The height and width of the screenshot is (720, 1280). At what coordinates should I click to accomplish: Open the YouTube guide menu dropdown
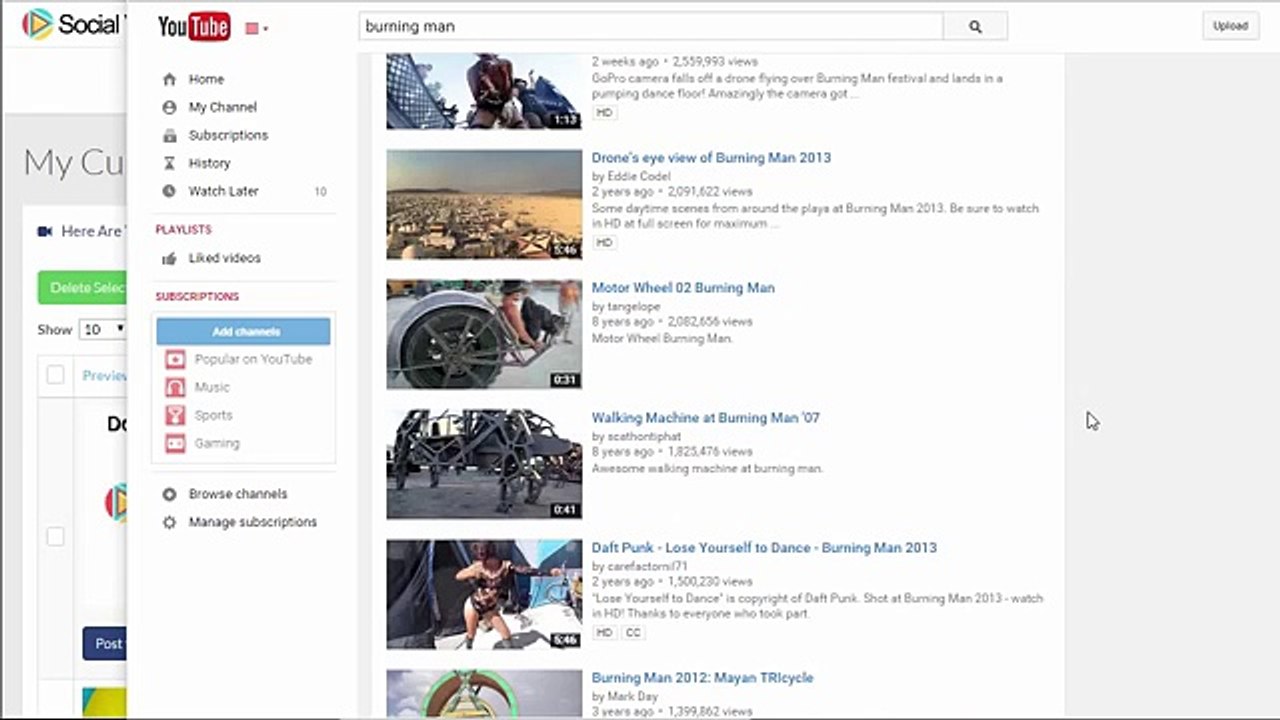pos(257,29)
